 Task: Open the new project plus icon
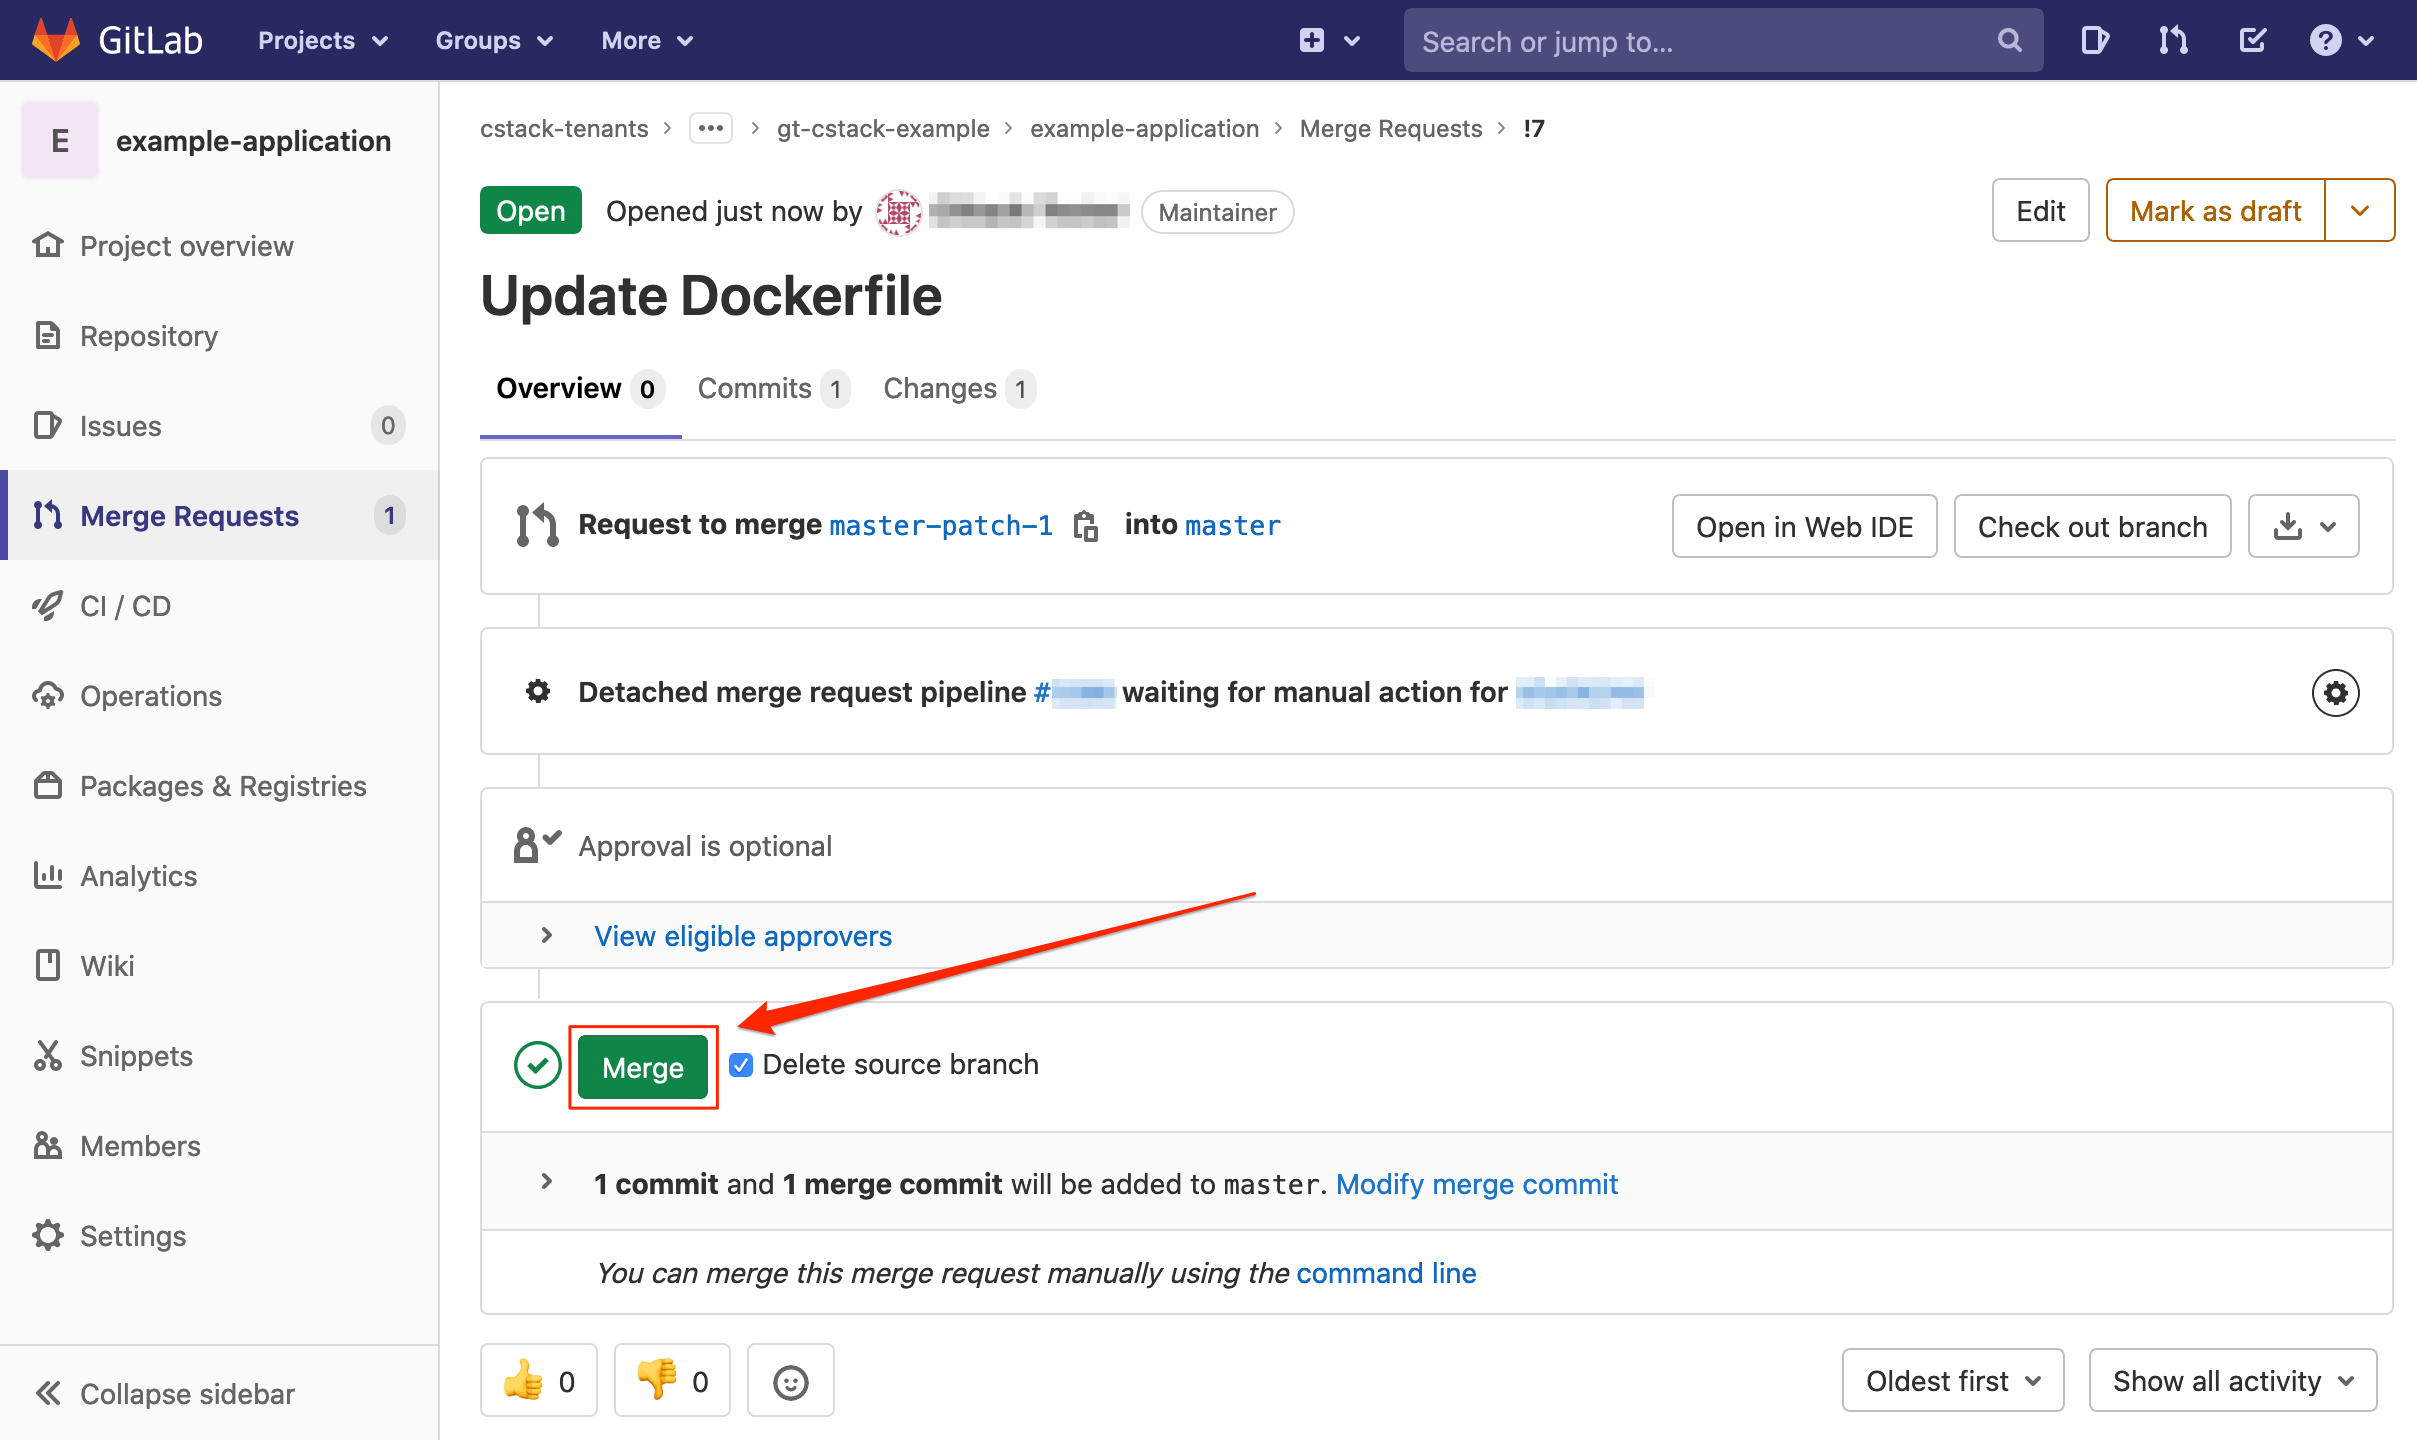tap(1310, 40)
